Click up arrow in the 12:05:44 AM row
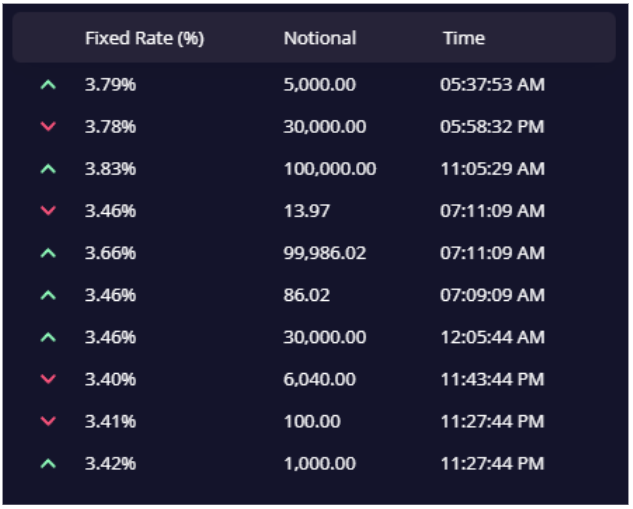 (48, 337)
